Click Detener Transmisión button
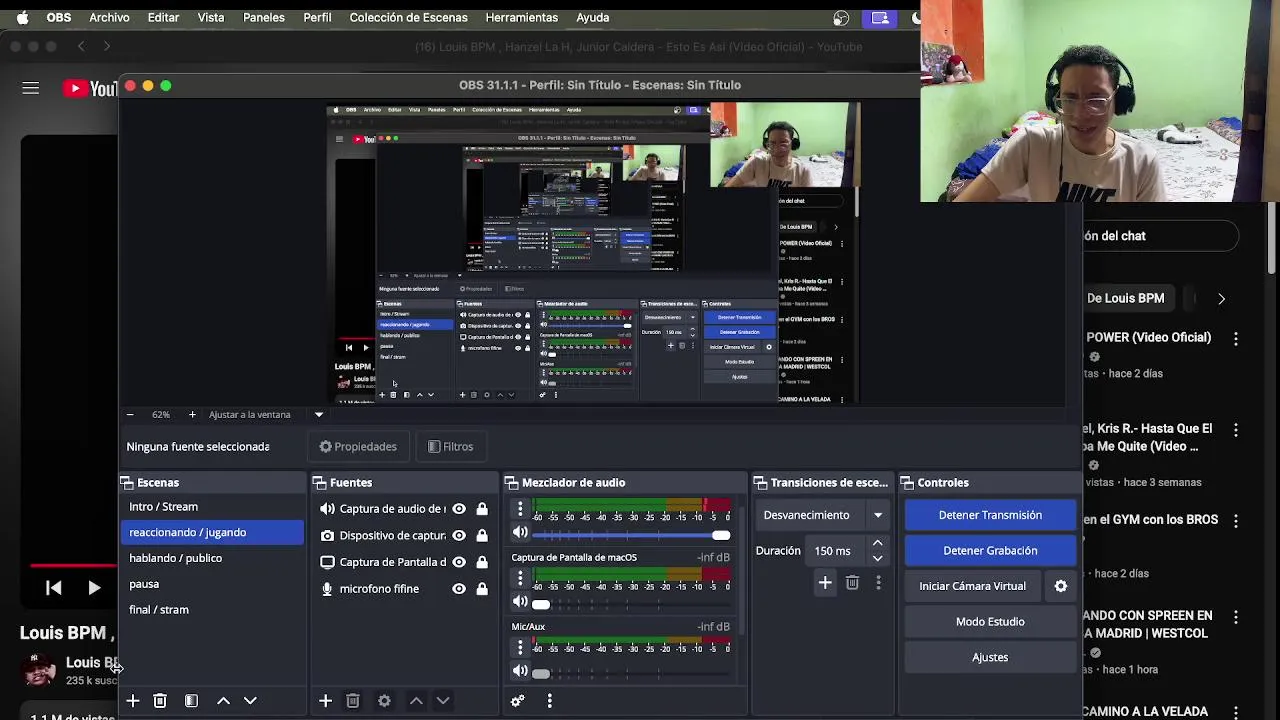The image size is (1280, 720). pos(990,515)
